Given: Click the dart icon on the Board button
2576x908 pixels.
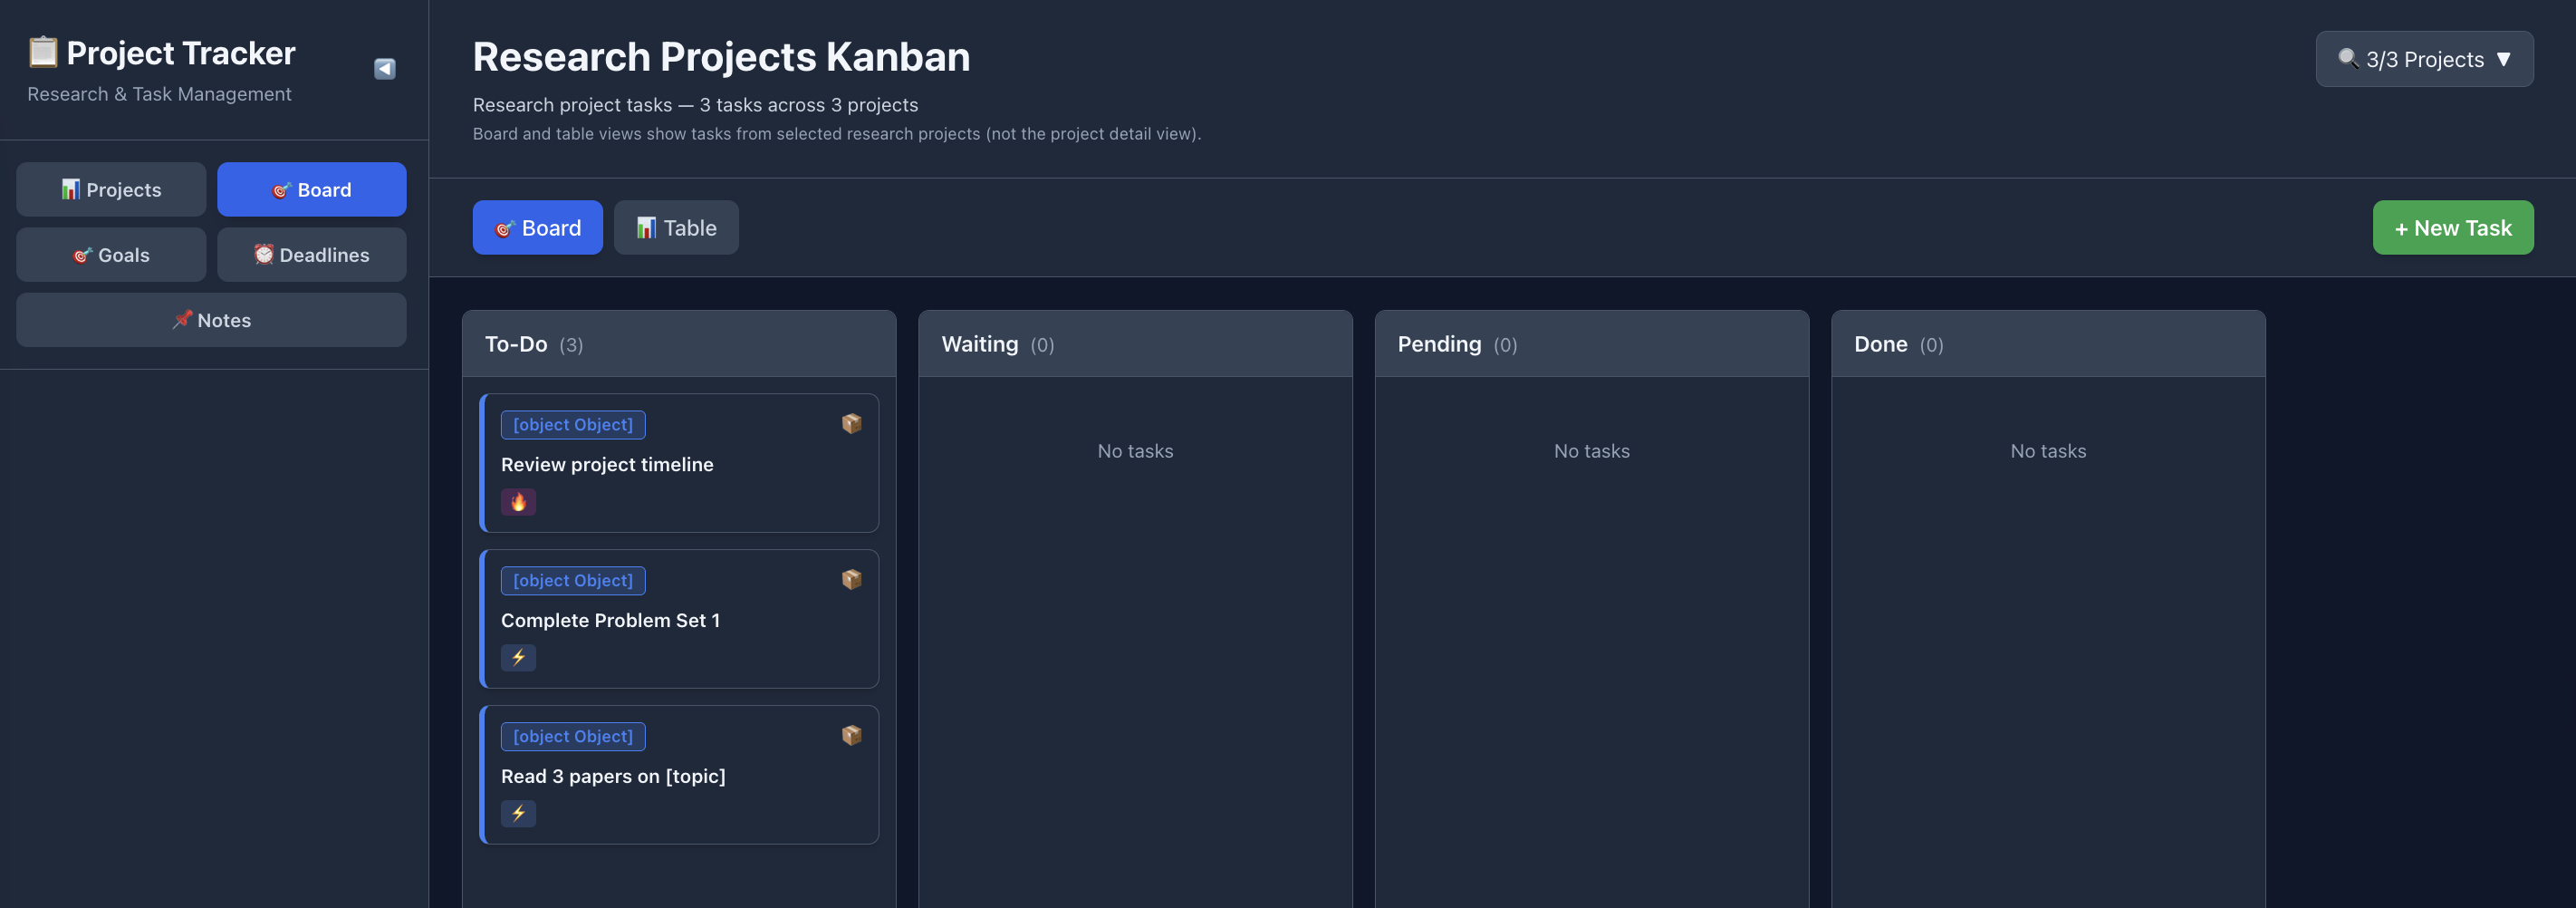Looking at the screenshot, I should coord(280,189).
